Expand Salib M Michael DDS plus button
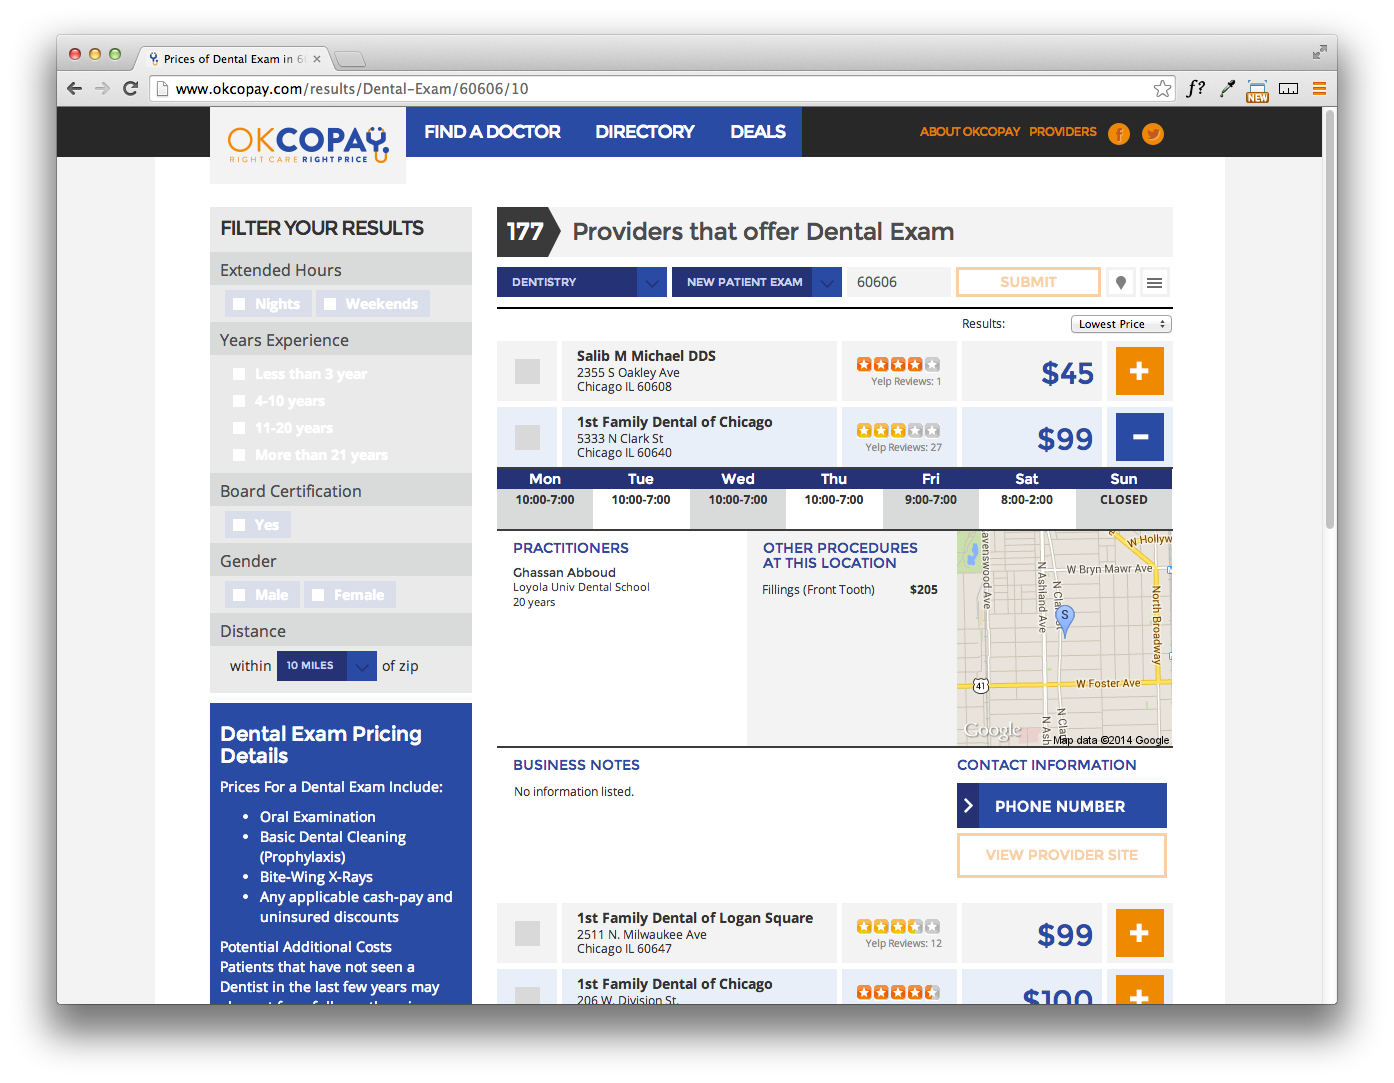 tap(1139, 371)
